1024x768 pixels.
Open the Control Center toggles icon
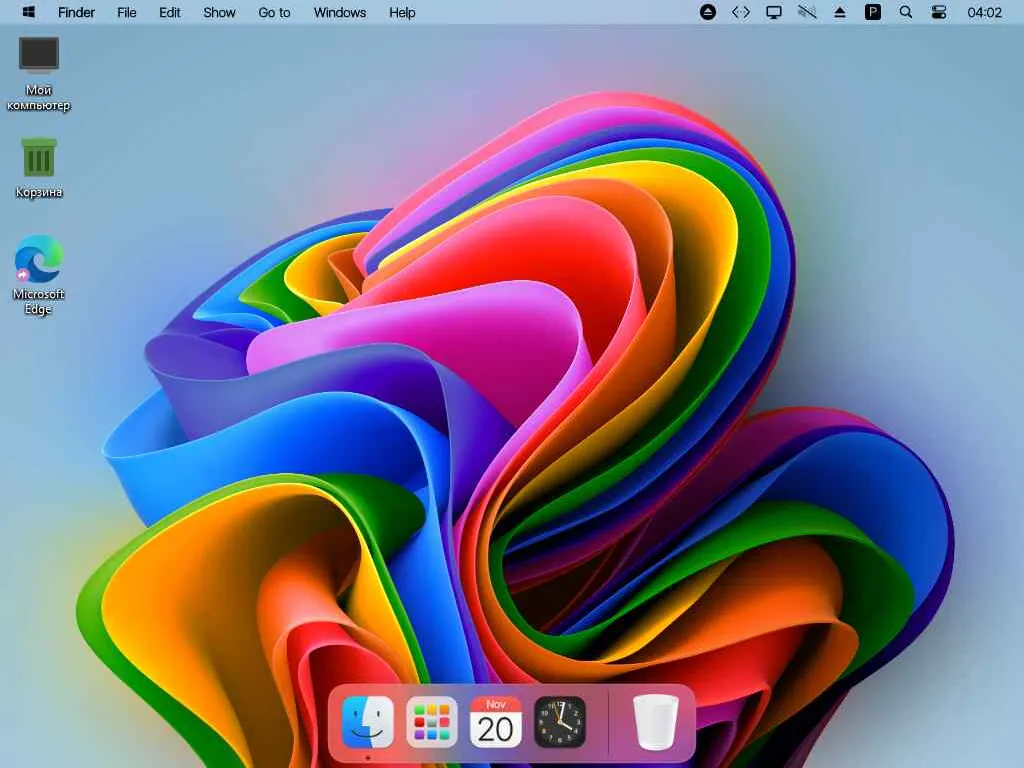pos(938,12)
